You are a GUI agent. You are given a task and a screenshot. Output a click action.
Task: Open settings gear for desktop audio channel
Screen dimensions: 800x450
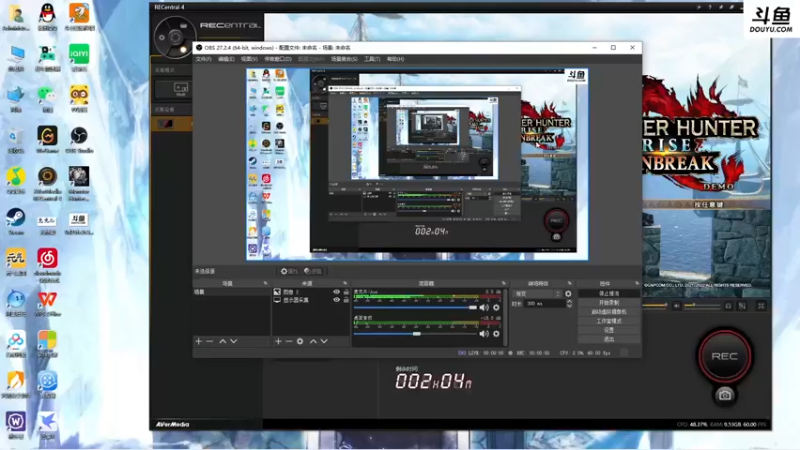[496, 334]
